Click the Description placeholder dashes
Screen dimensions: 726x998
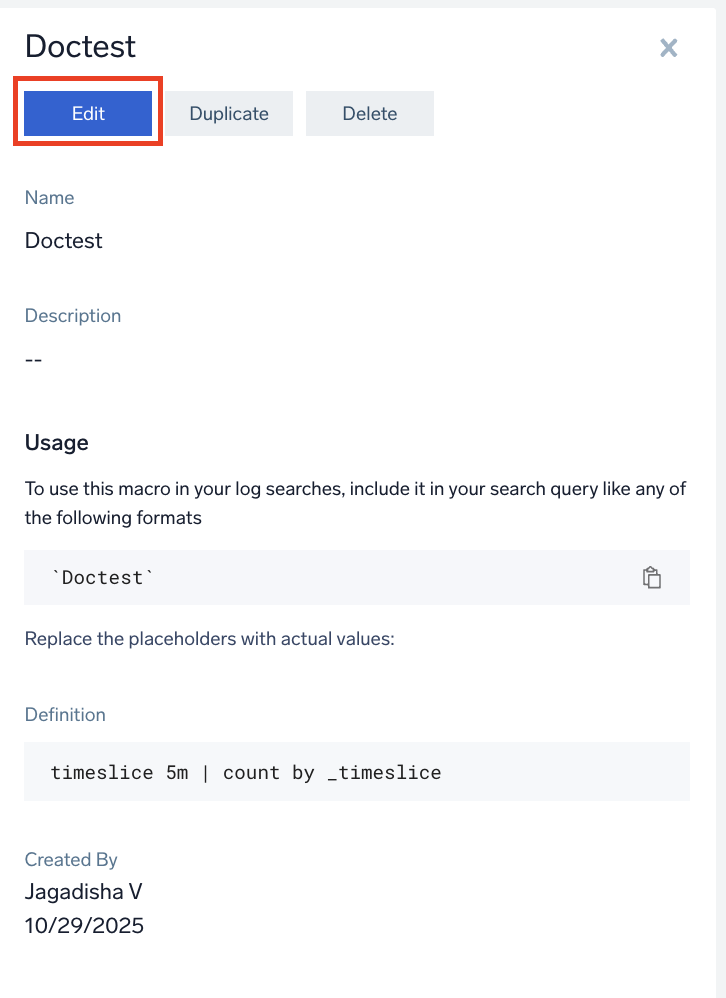tap(33, 359)
